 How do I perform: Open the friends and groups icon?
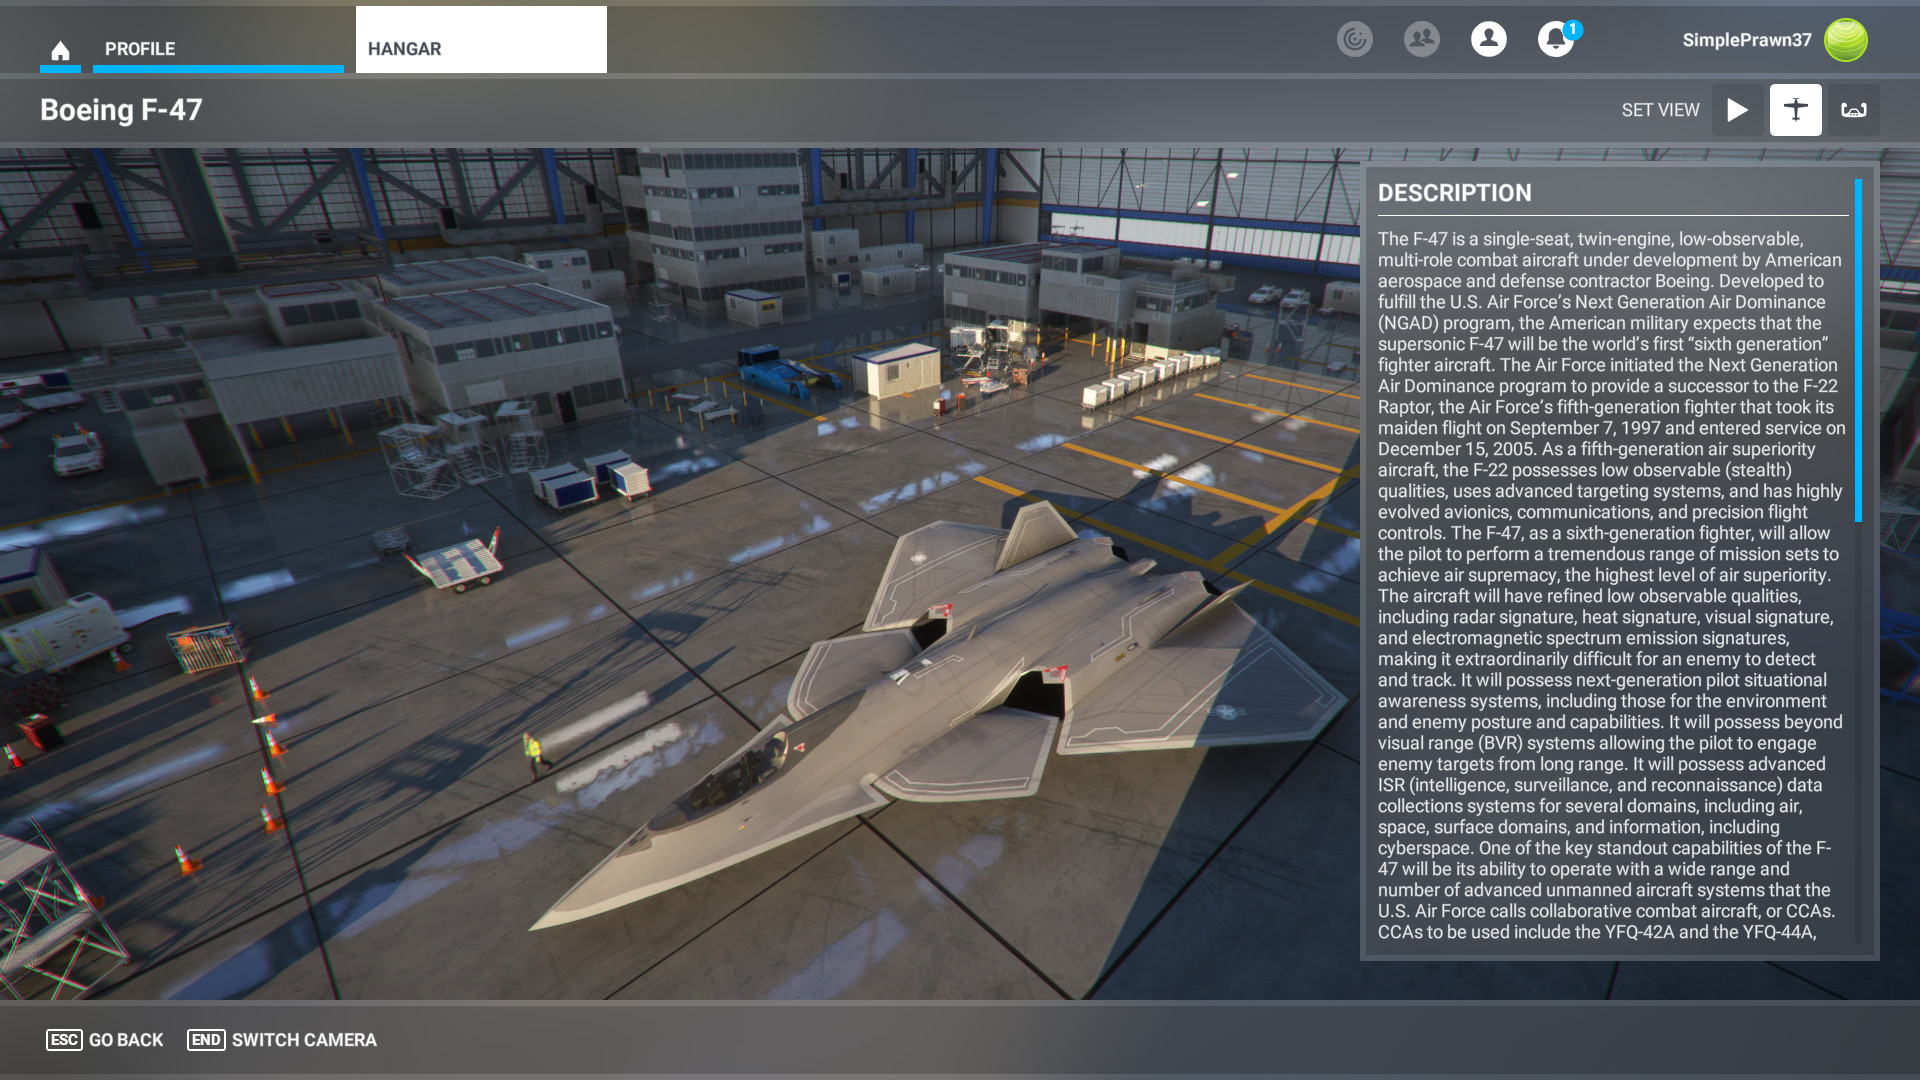coord(1421,39)
